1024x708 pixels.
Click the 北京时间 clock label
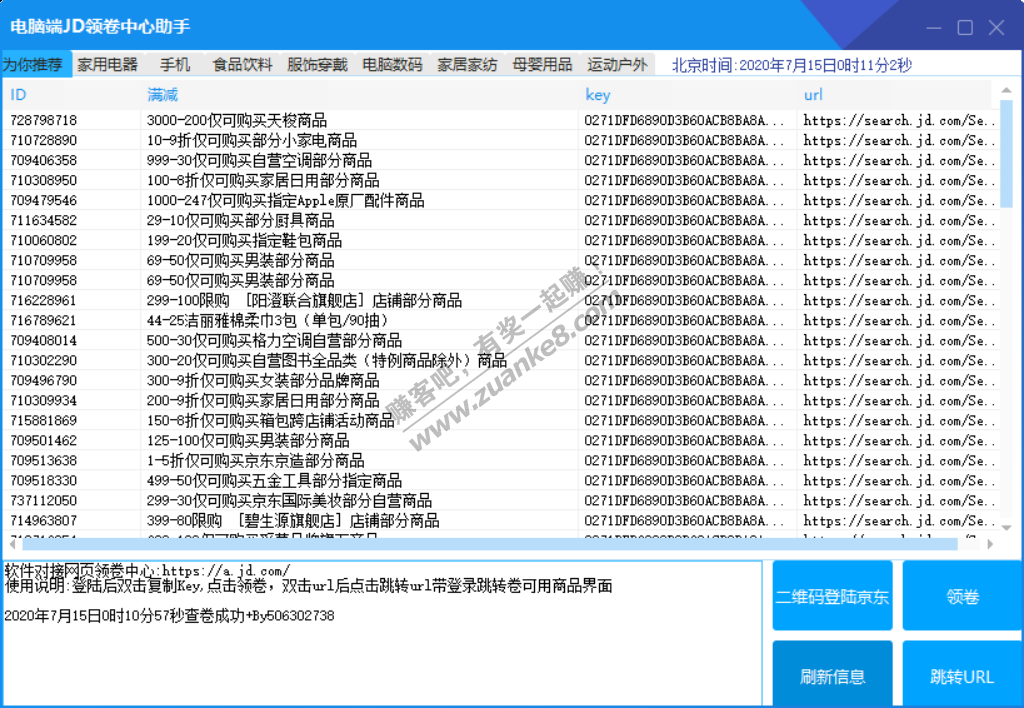pyautogui.click(x=792, y=65)
